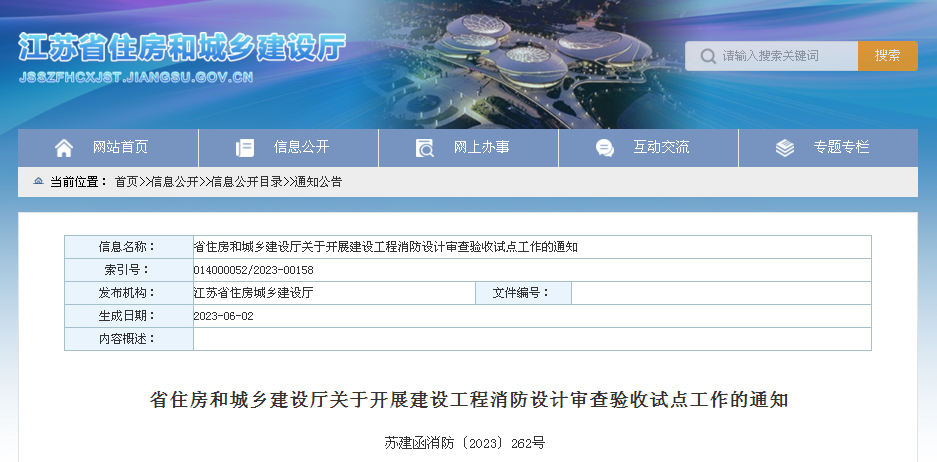
Task: Click the small home icon before 当前位置
Action: [38, 182]
